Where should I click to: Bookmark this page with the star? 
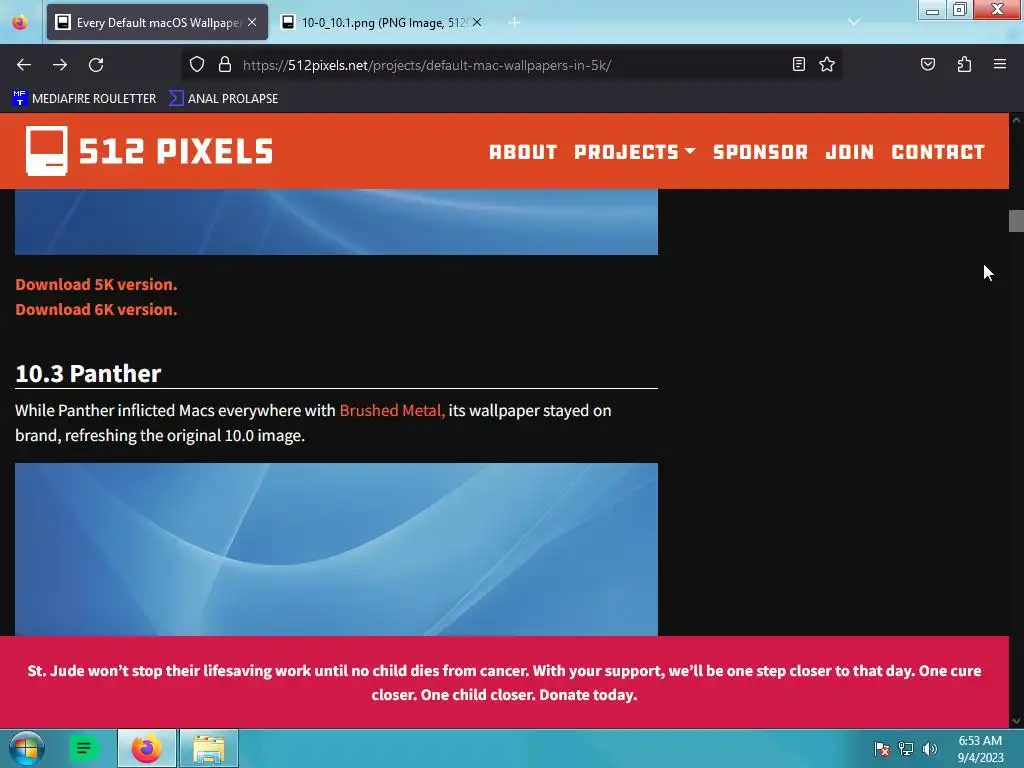(827, 64)
